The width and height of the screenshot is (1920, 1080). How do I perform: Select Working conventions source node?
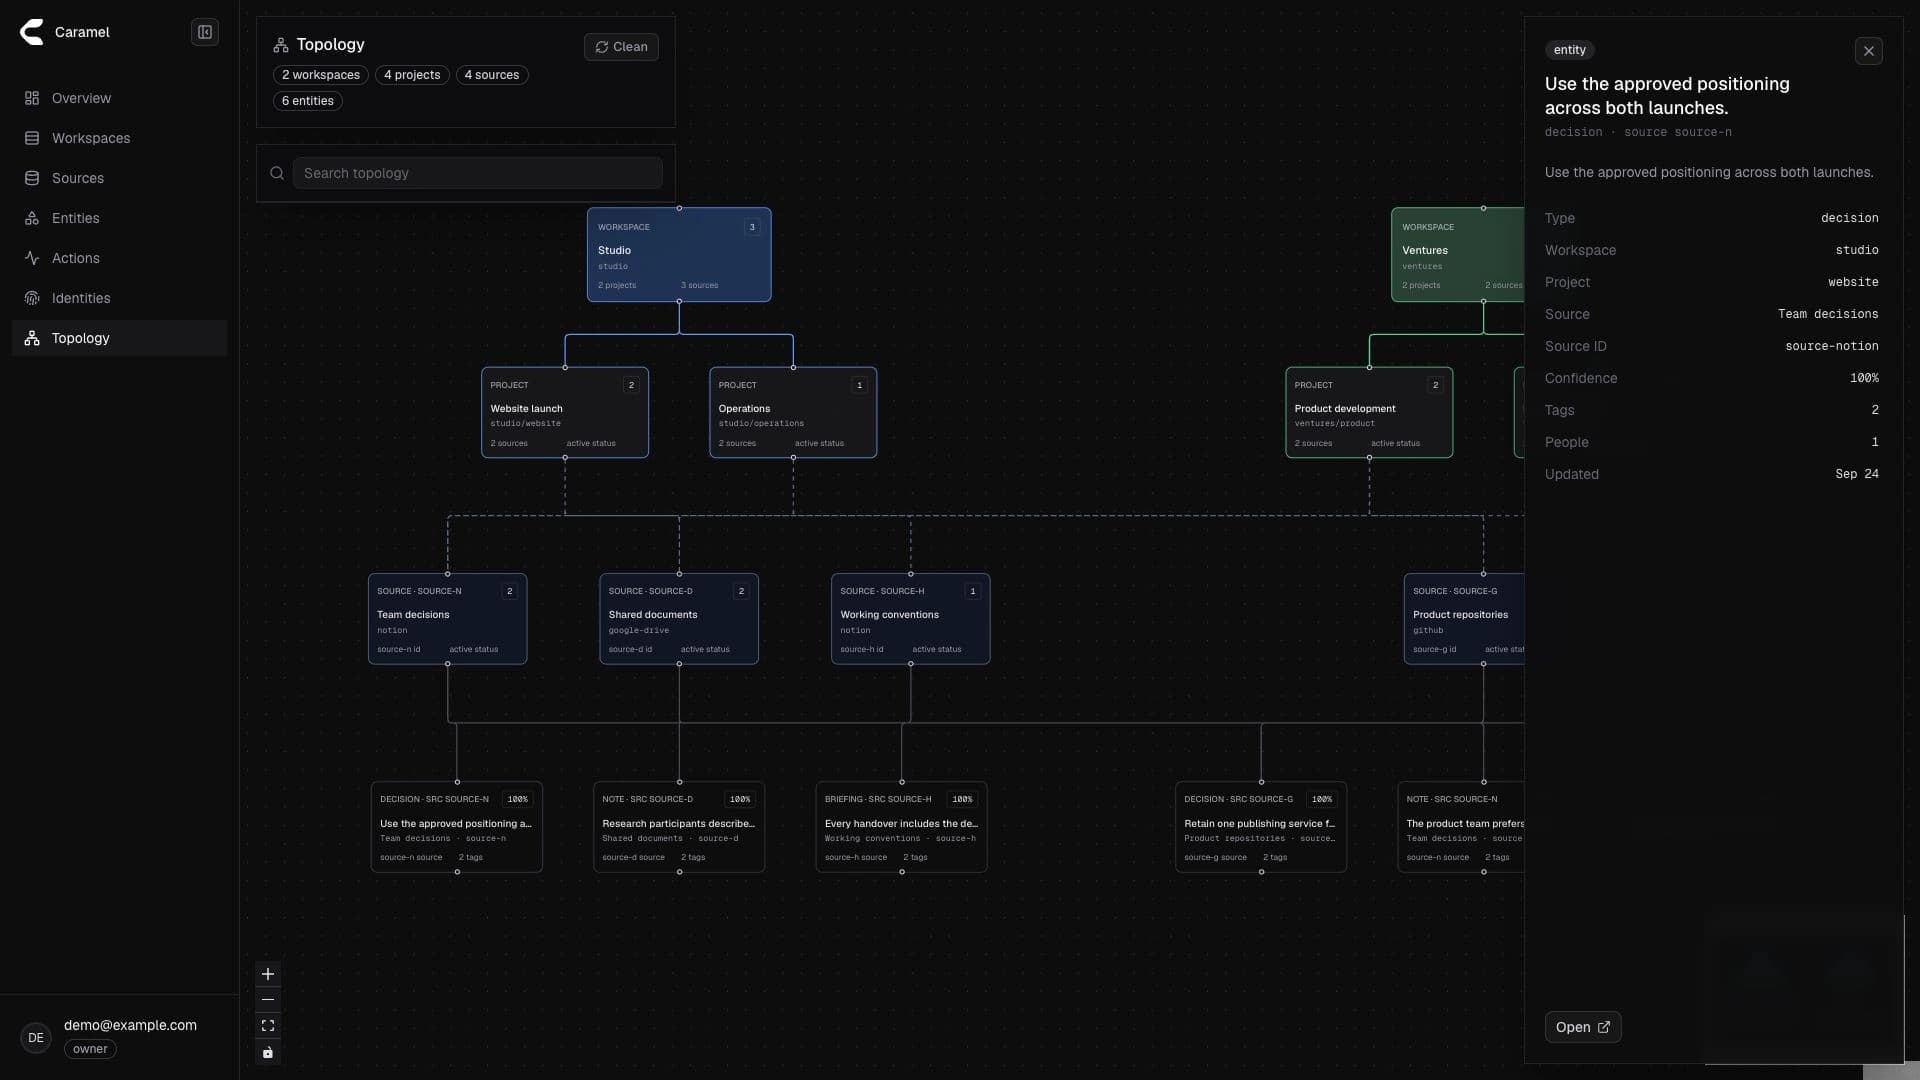click(911, 619)
